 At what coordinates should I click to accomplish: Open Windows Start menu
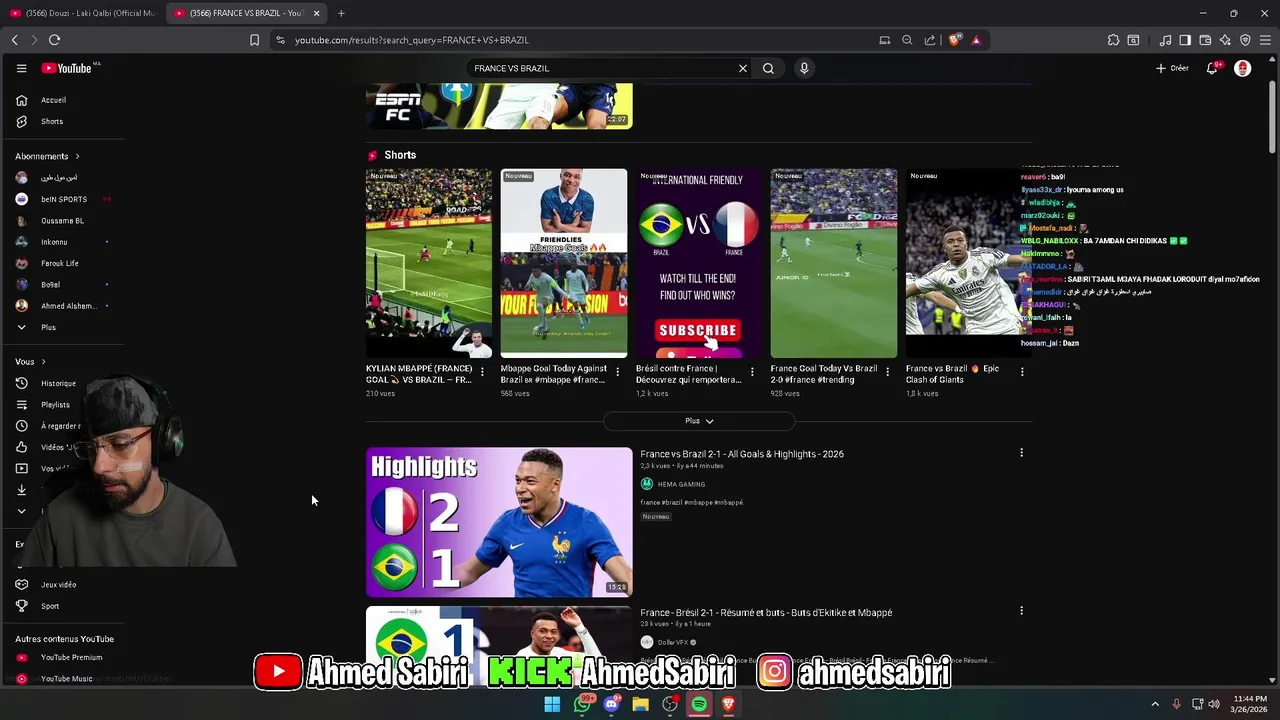tap(552, 704)
